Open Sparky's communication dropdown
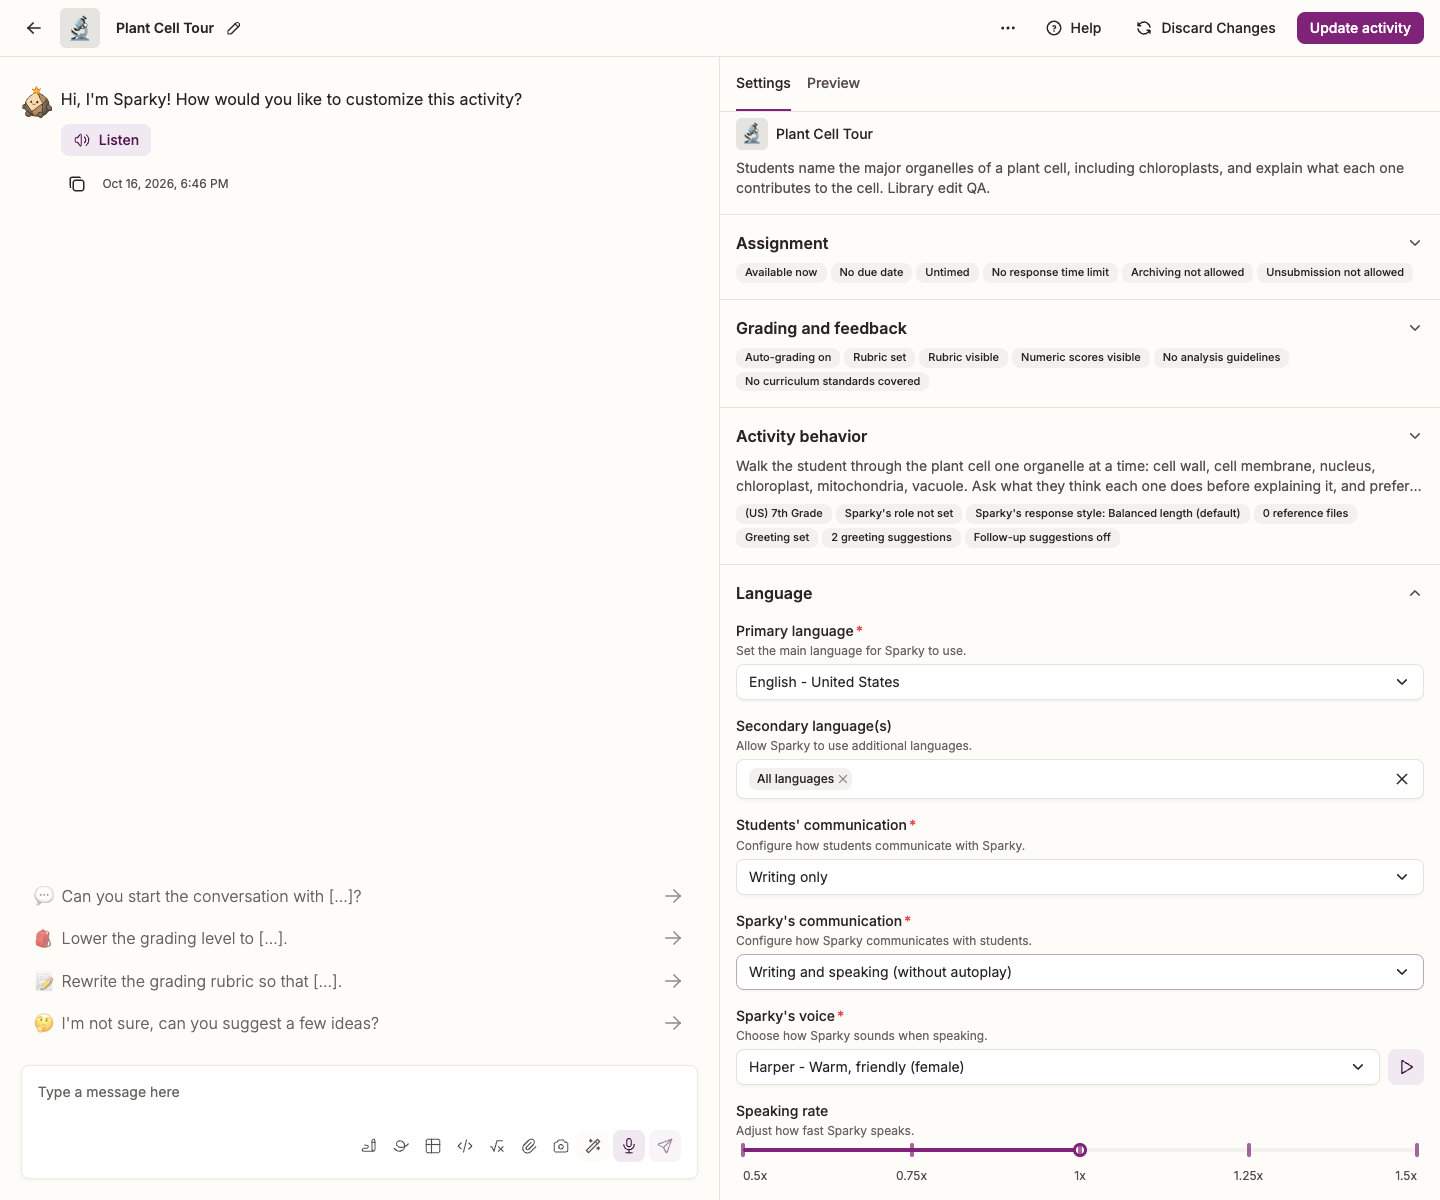This screenshot has width=1440, height=1200. [1080, 972]
